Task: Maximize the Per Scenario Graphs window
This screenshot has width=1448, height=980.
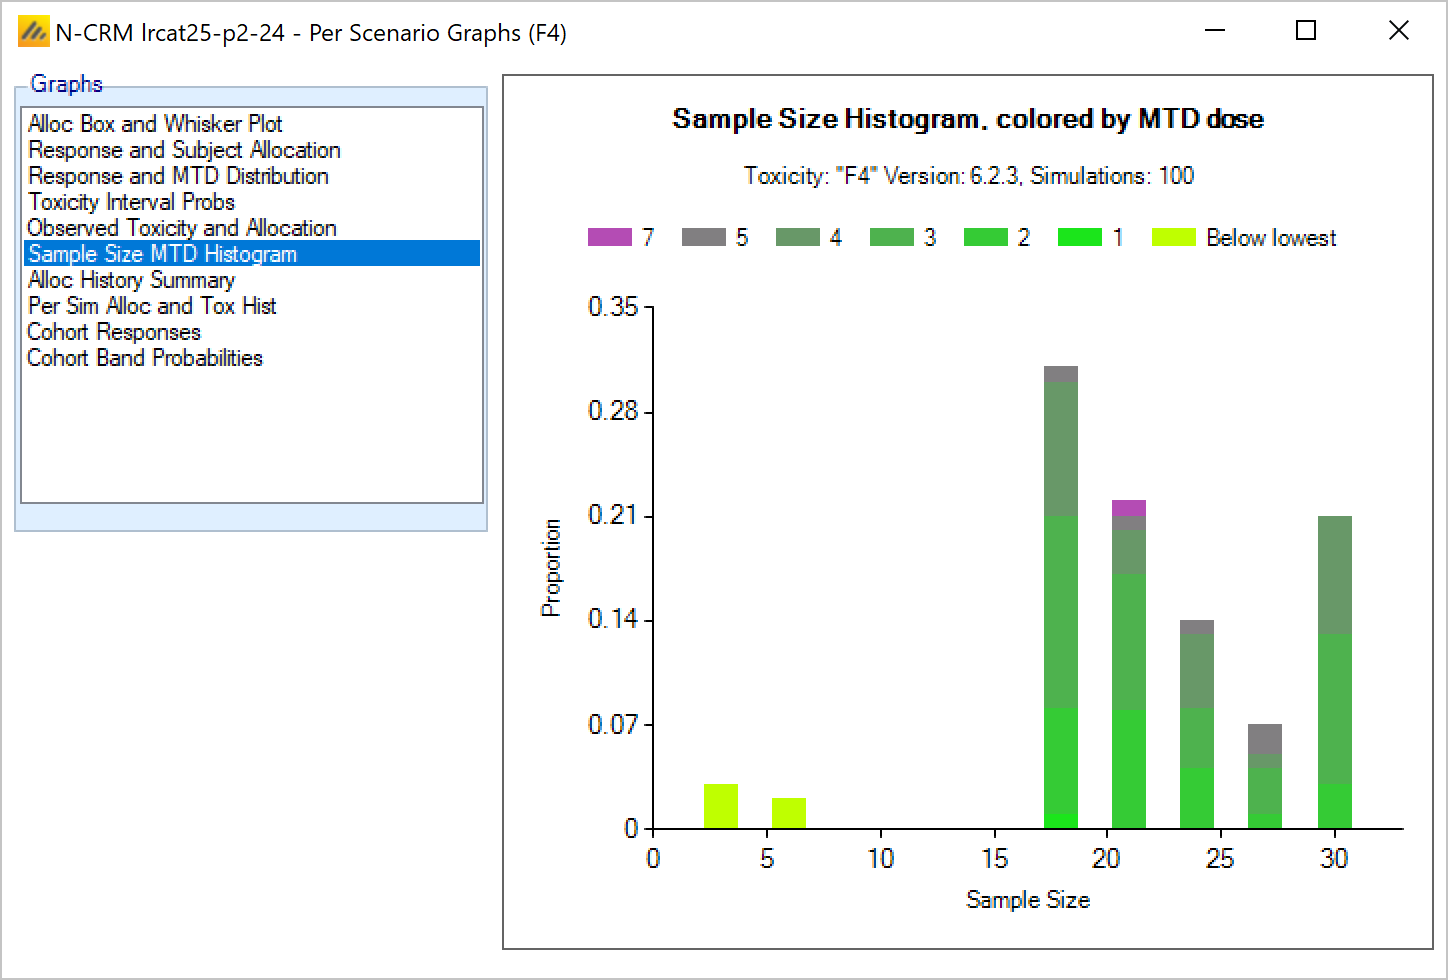Action: click(1305, 31)
